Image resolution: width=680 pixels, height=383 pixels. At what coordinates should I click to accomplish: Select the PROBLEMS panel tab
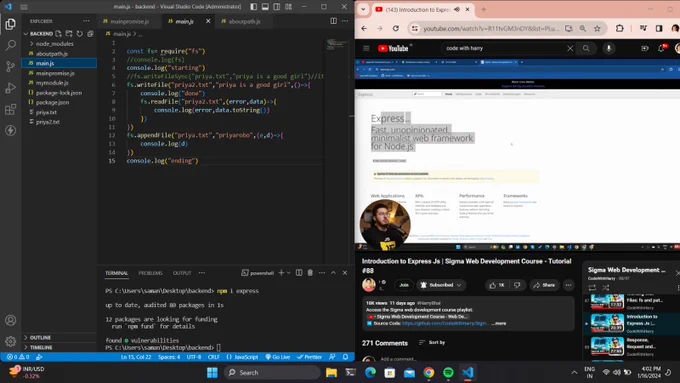[x=150, y=273]
